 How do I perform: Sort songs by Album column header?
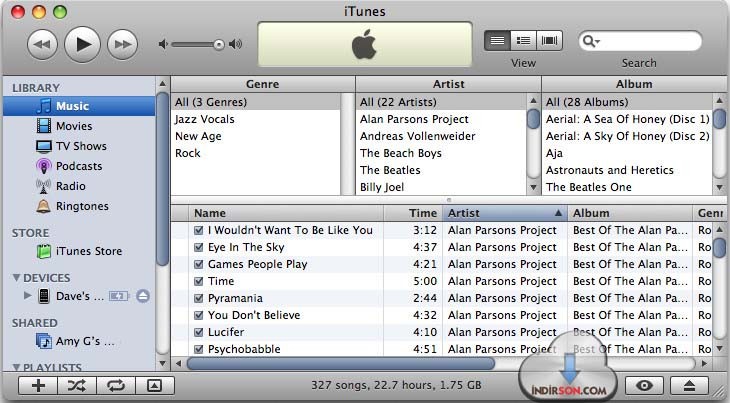tap(630, 213)
